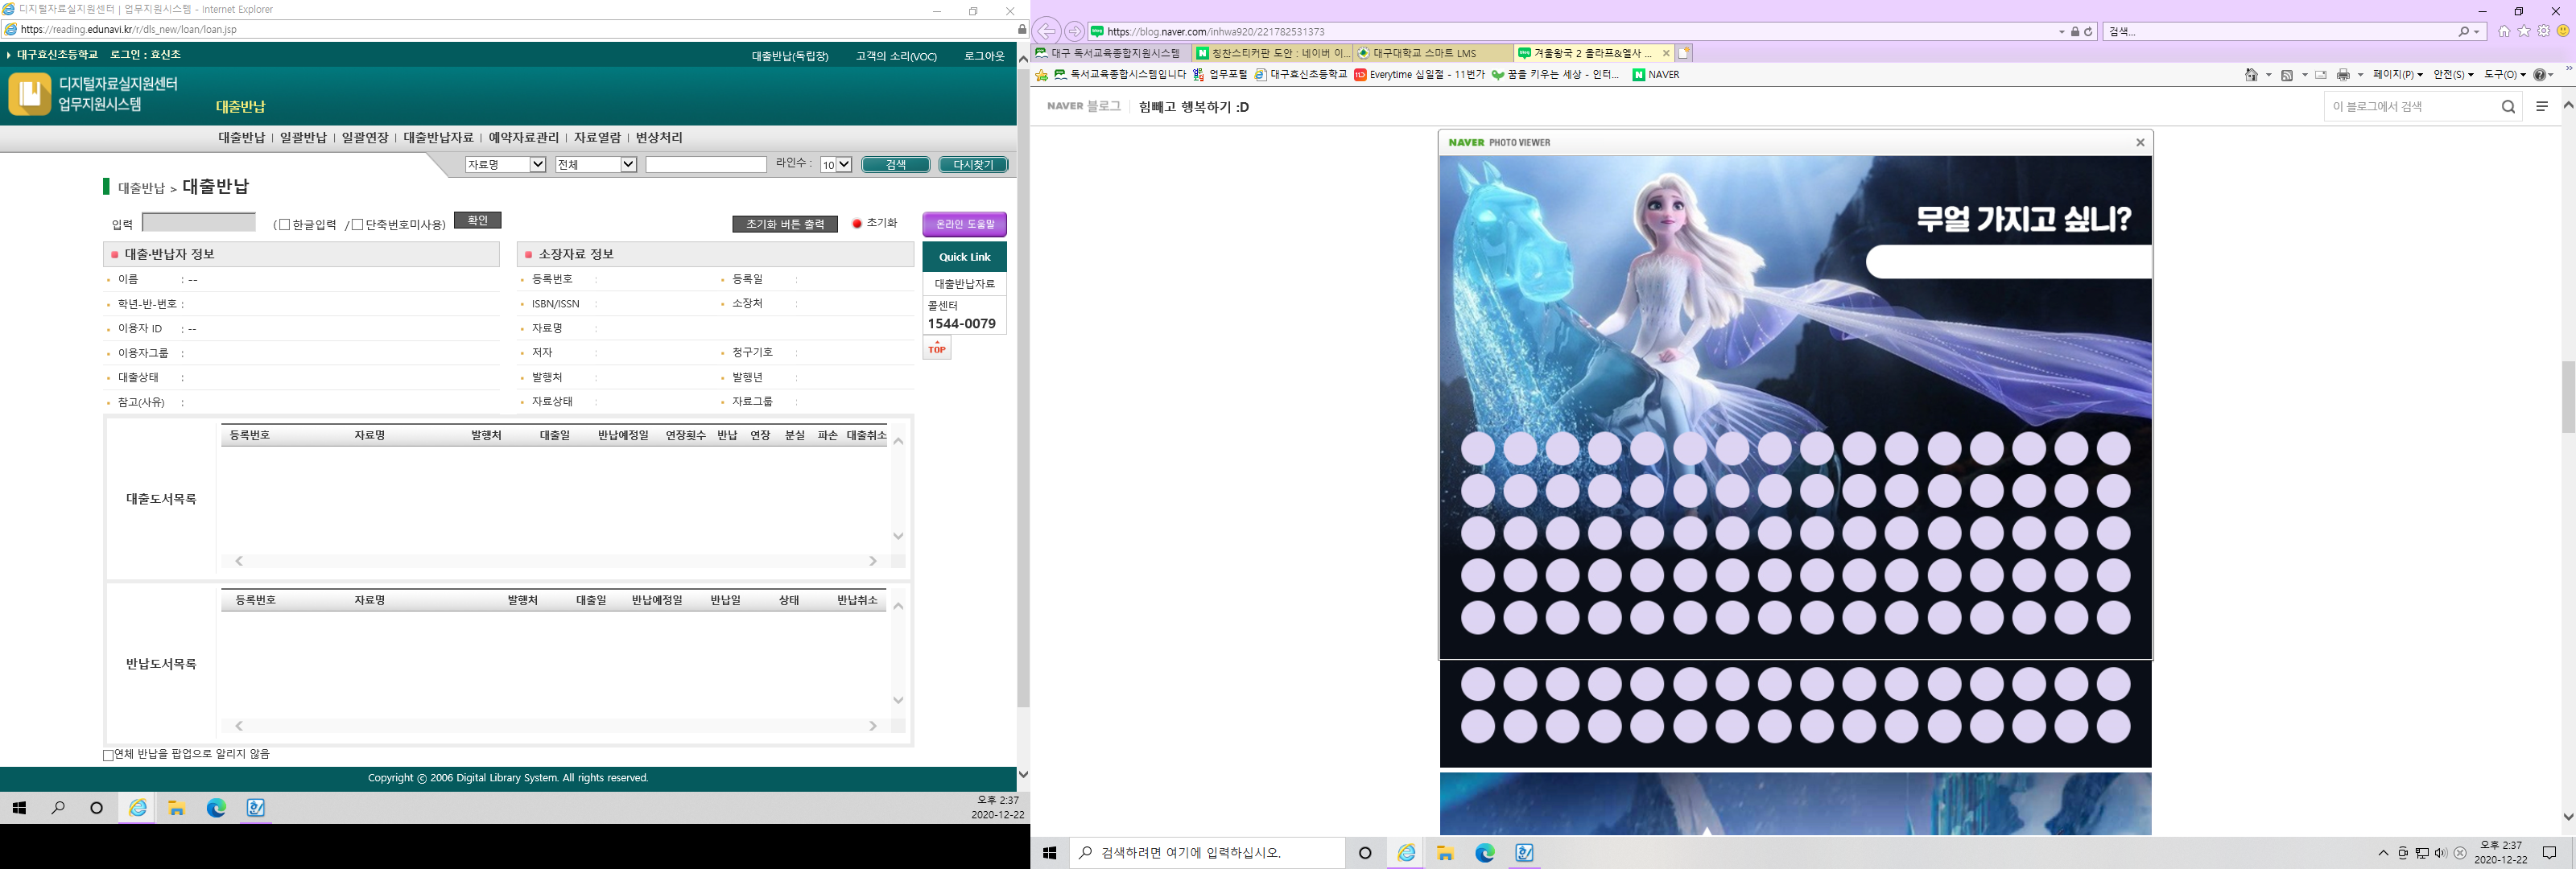Click the 온라인 도움말 button
The image size is (2576, 869).
tap(964, 224)
